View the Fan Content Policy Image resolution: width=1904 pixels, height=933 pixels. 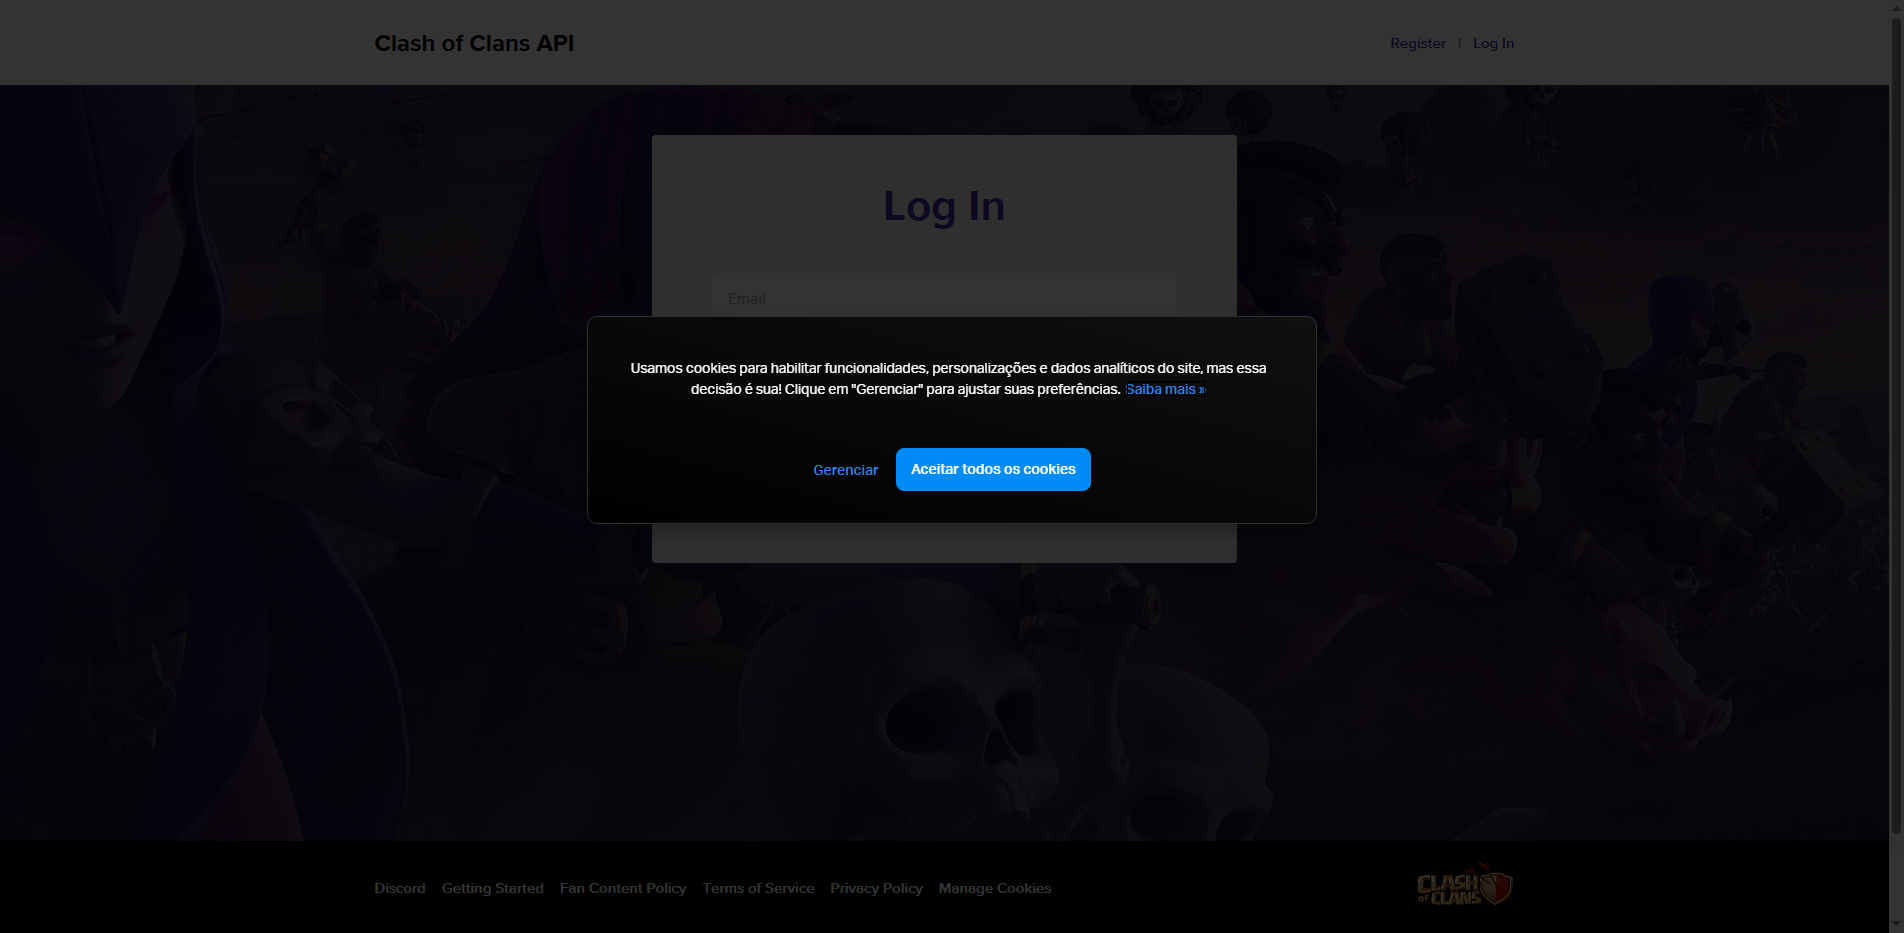(622, 888)
